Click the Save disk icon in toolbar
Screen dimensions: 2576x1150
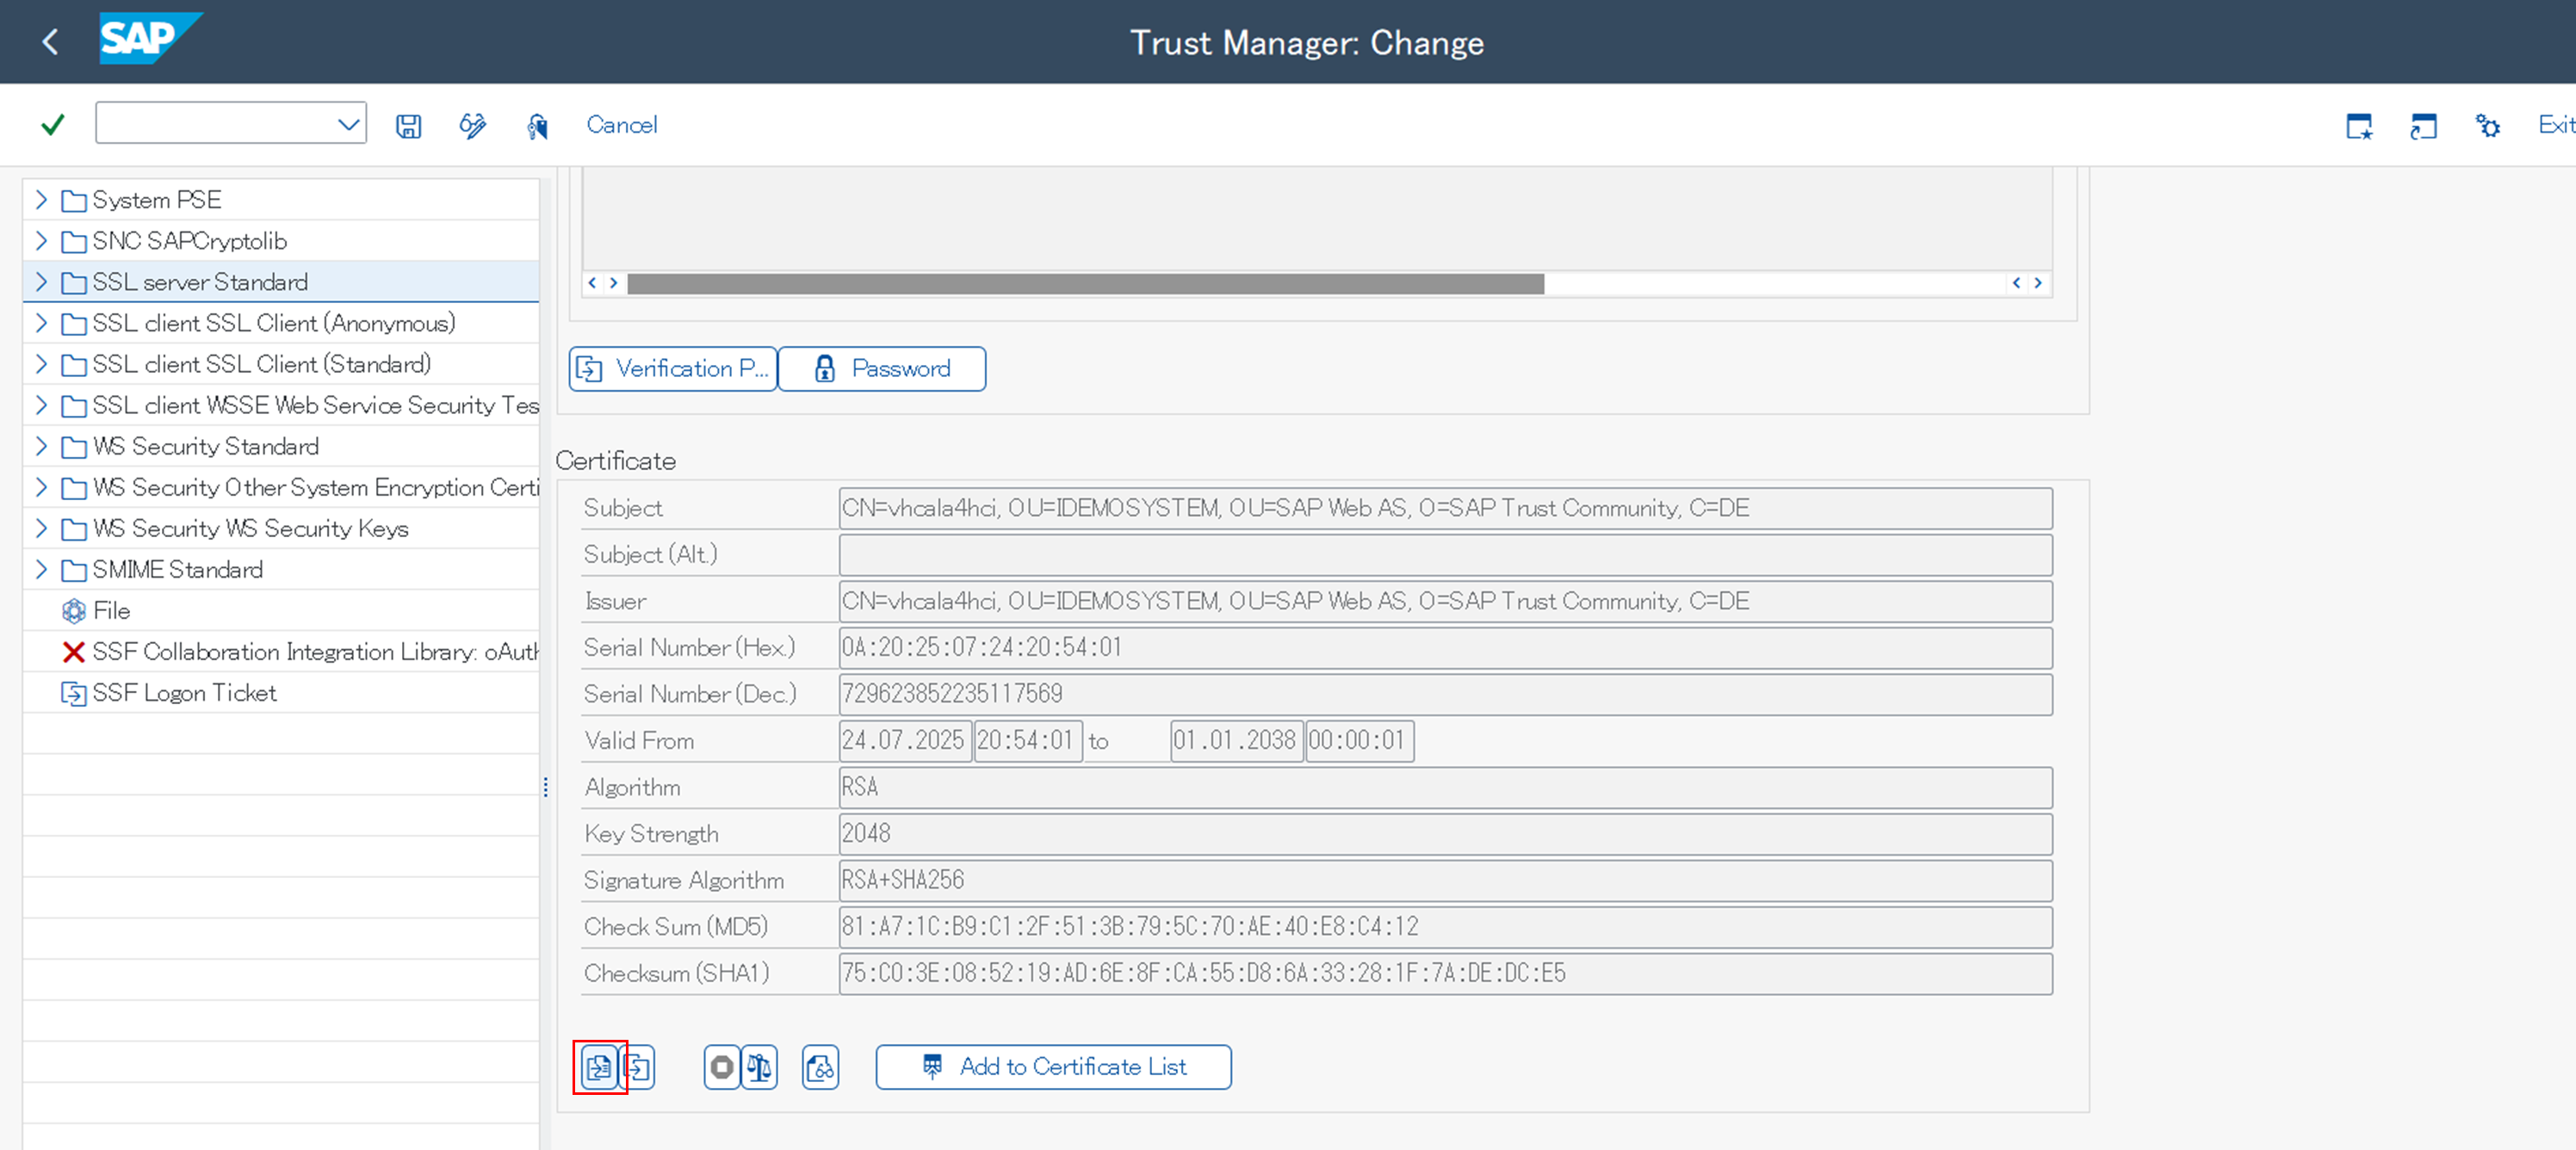coord(408,125)
